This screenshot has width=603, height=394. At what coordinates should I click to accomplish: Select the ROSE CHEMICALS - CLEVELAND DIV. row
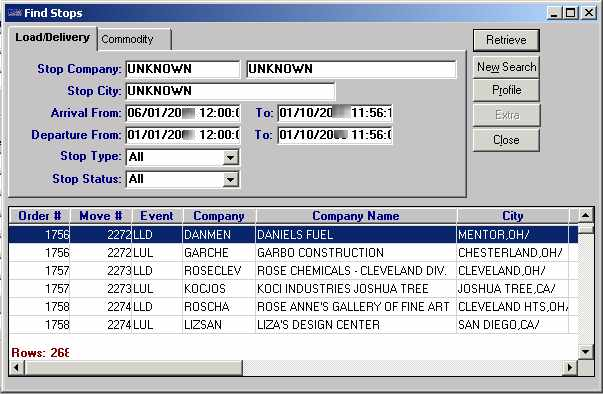293,271
